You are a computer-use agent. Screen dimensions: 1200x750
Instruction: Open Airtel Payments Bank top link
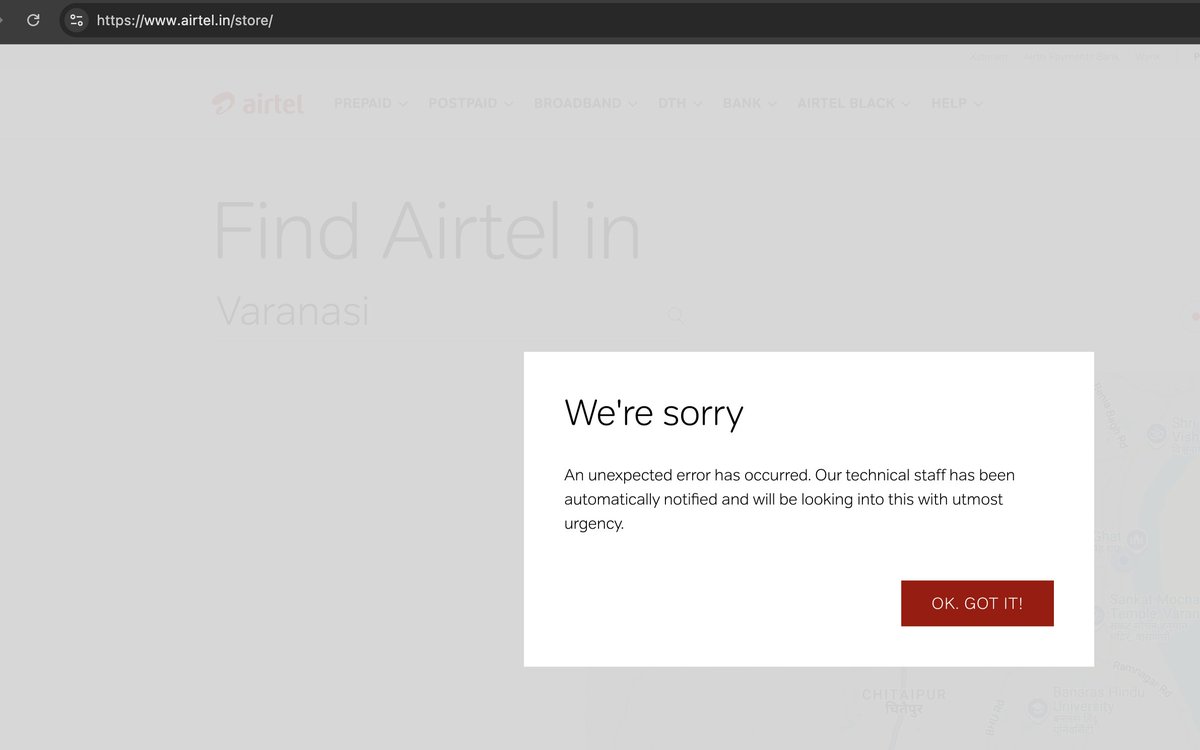(x=1070, y=57)
